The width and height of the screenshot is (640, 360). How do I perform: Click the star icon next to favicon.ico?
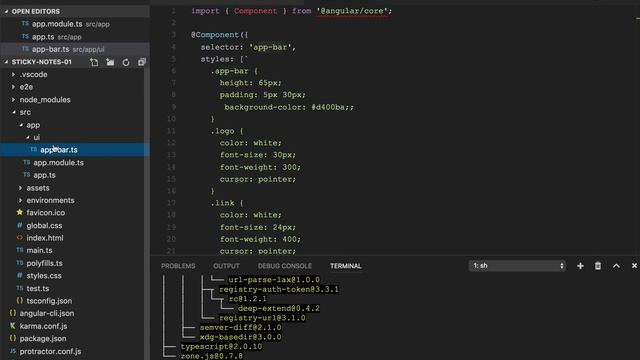coord(20,212)
